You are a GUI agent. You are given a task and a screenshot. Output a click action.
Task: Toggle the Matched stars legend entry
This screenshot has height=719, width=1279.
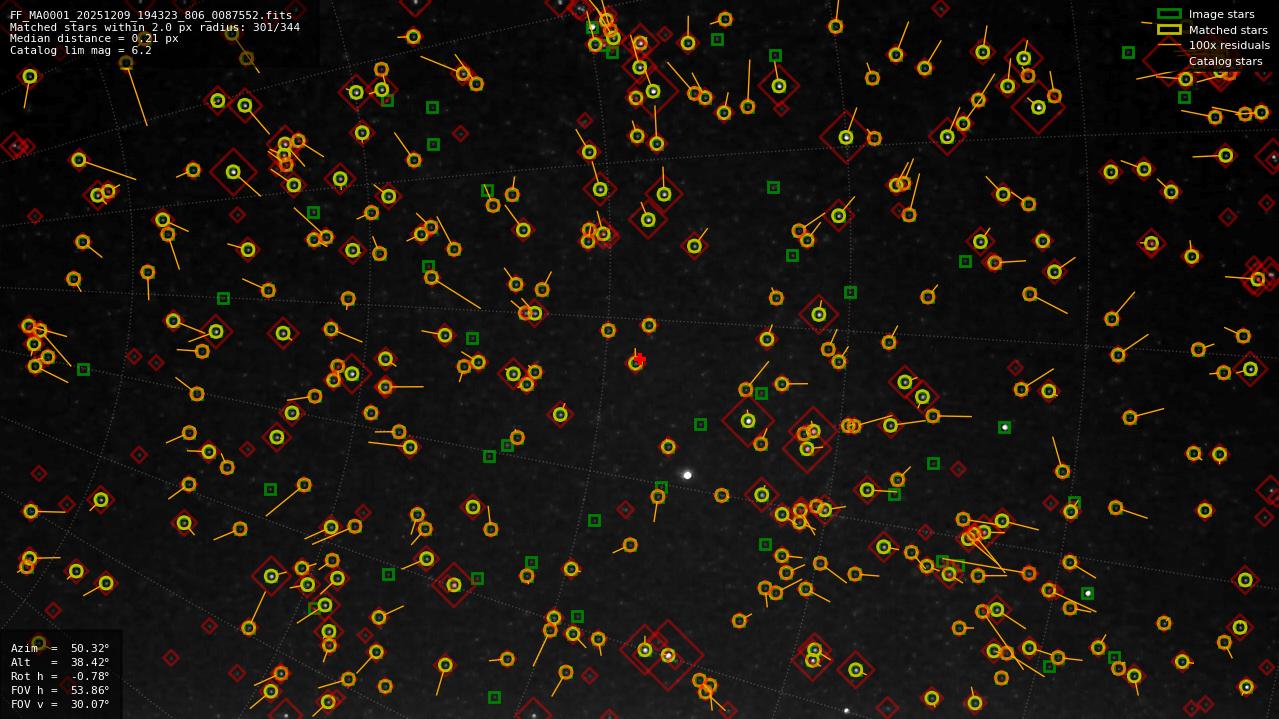[x=1226, y=30]
